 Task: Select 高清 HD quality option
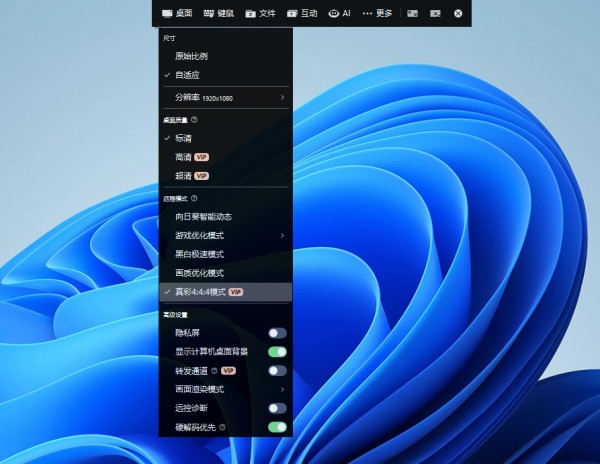point(226,157)
